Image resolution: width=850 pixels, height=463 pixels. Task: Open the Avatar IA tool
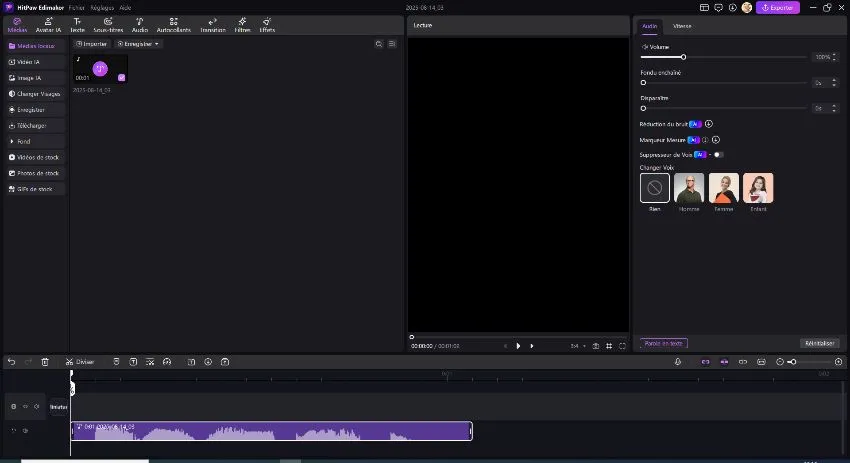click(48, 25)
